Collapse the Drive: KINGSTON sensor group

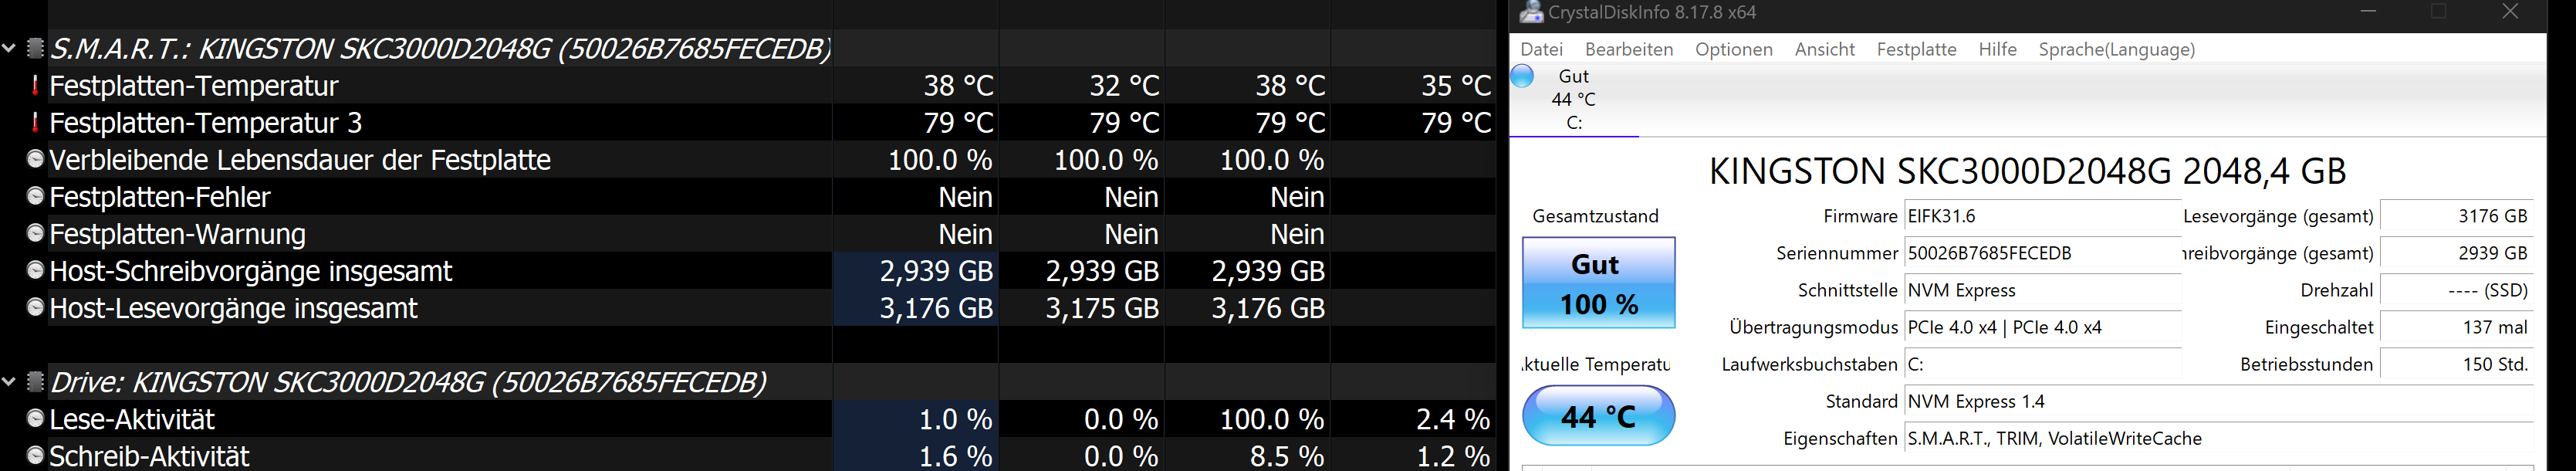pyautogui.click(x=9, y=382)
